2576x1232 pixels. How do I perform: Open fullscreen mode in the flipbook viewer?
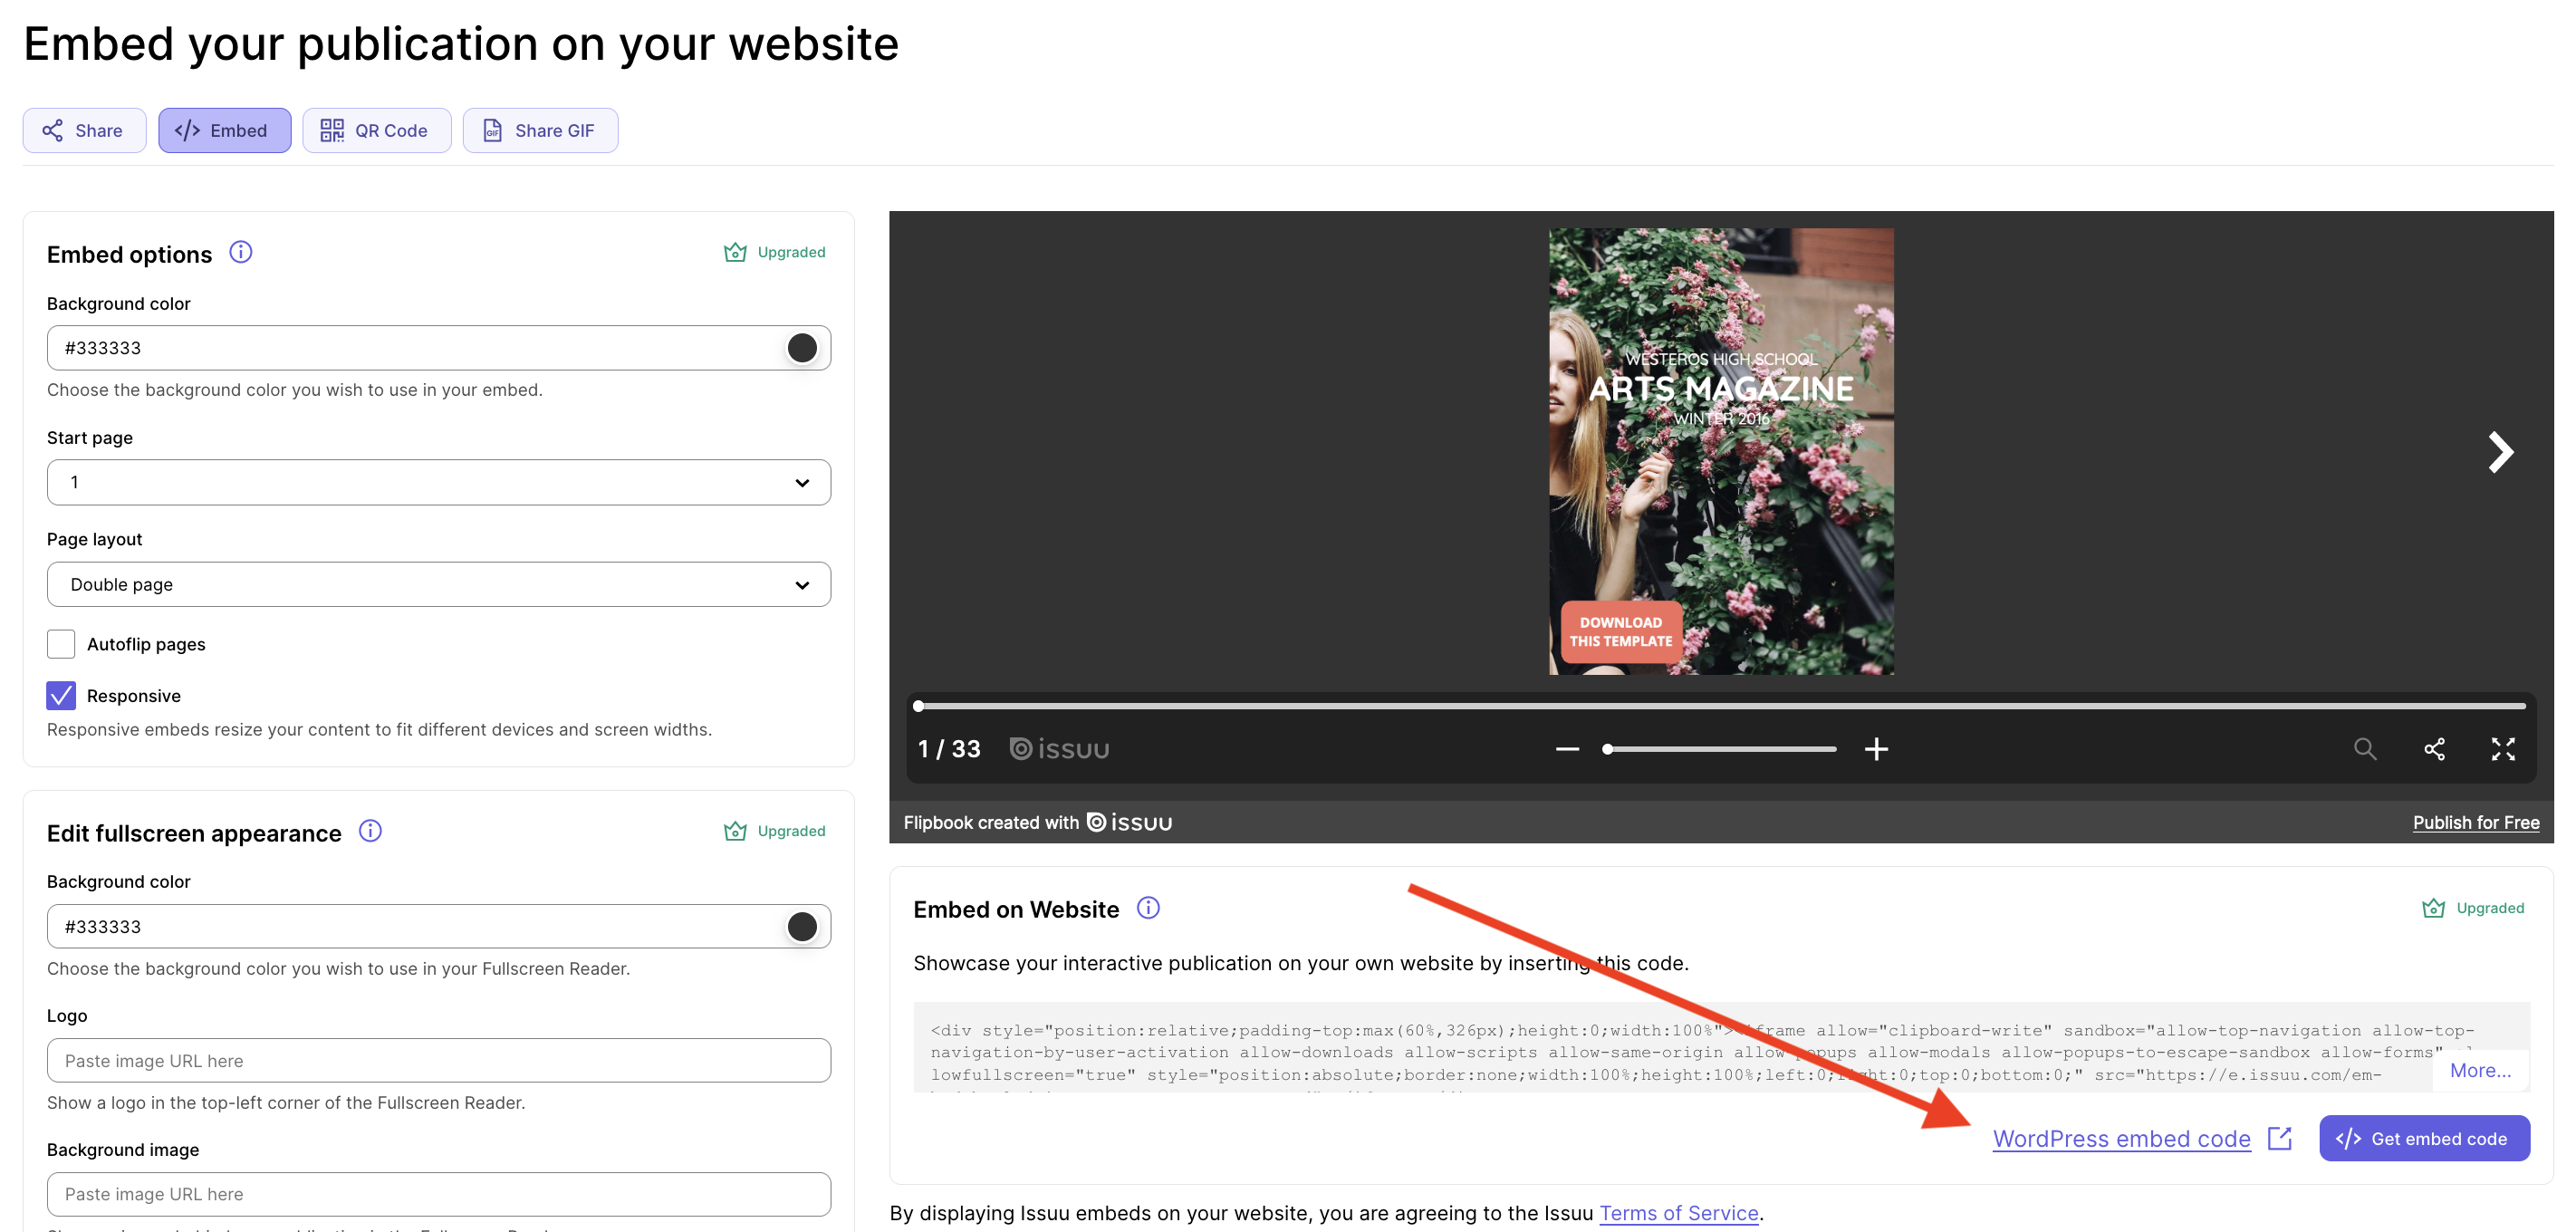coord(2504,748)
